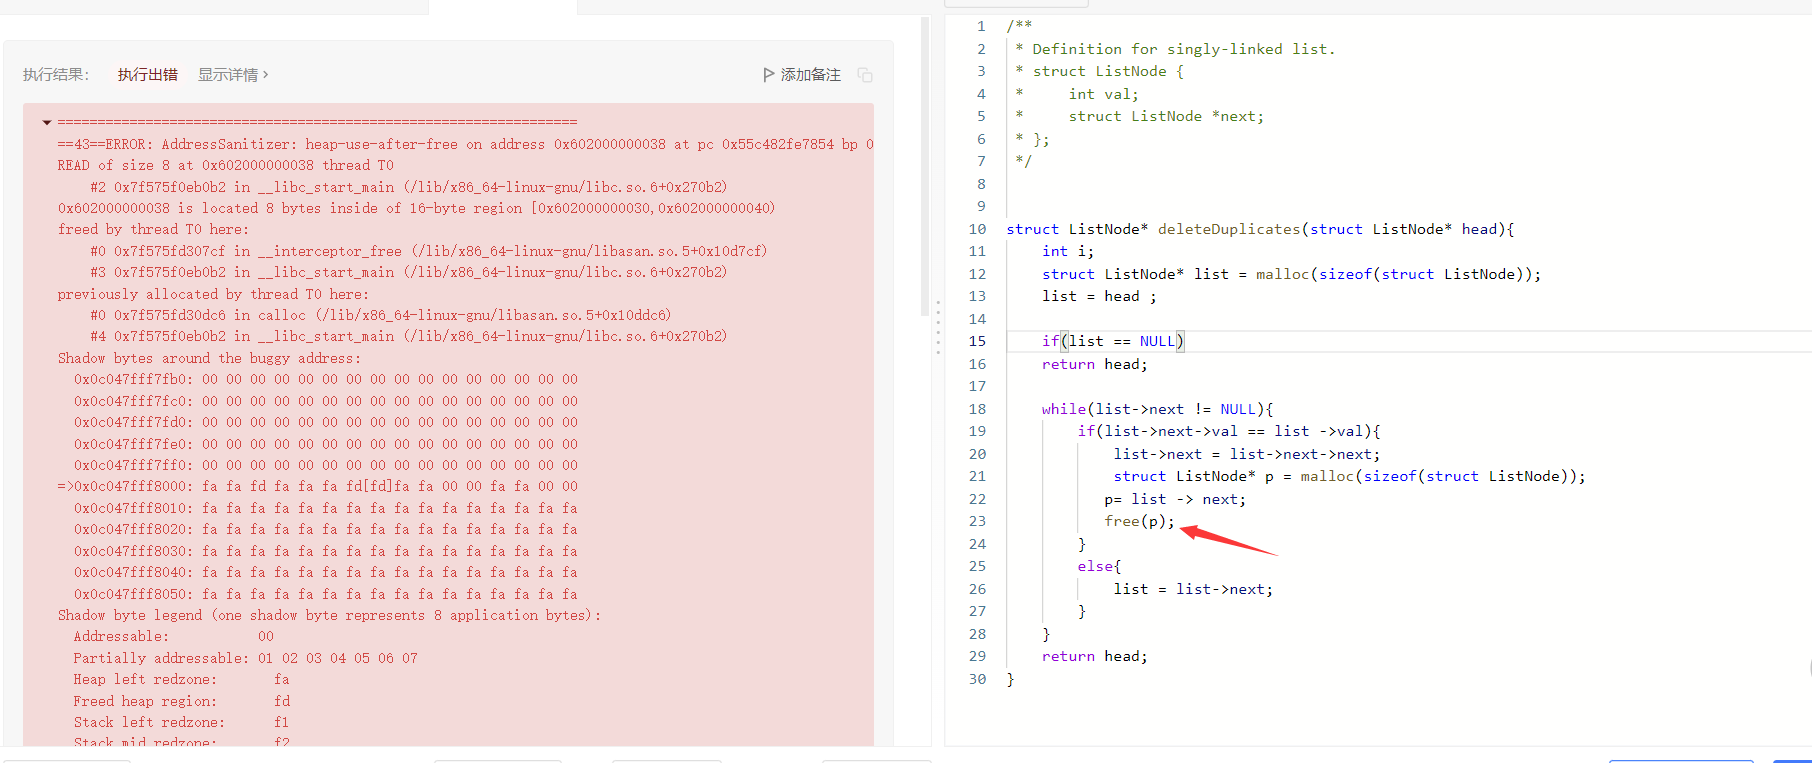Click the 'Partially addressable:' legend row
This screenshot has height=763, width=1812.
[x=245, y=658]
